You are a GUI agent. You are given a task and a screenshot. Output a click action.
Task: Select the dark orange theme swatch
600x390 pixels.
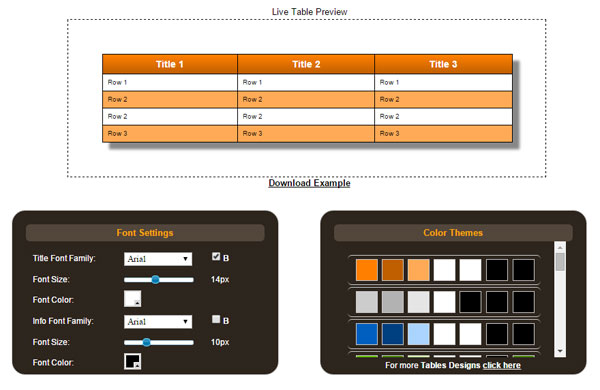click(x=393, y=270)
